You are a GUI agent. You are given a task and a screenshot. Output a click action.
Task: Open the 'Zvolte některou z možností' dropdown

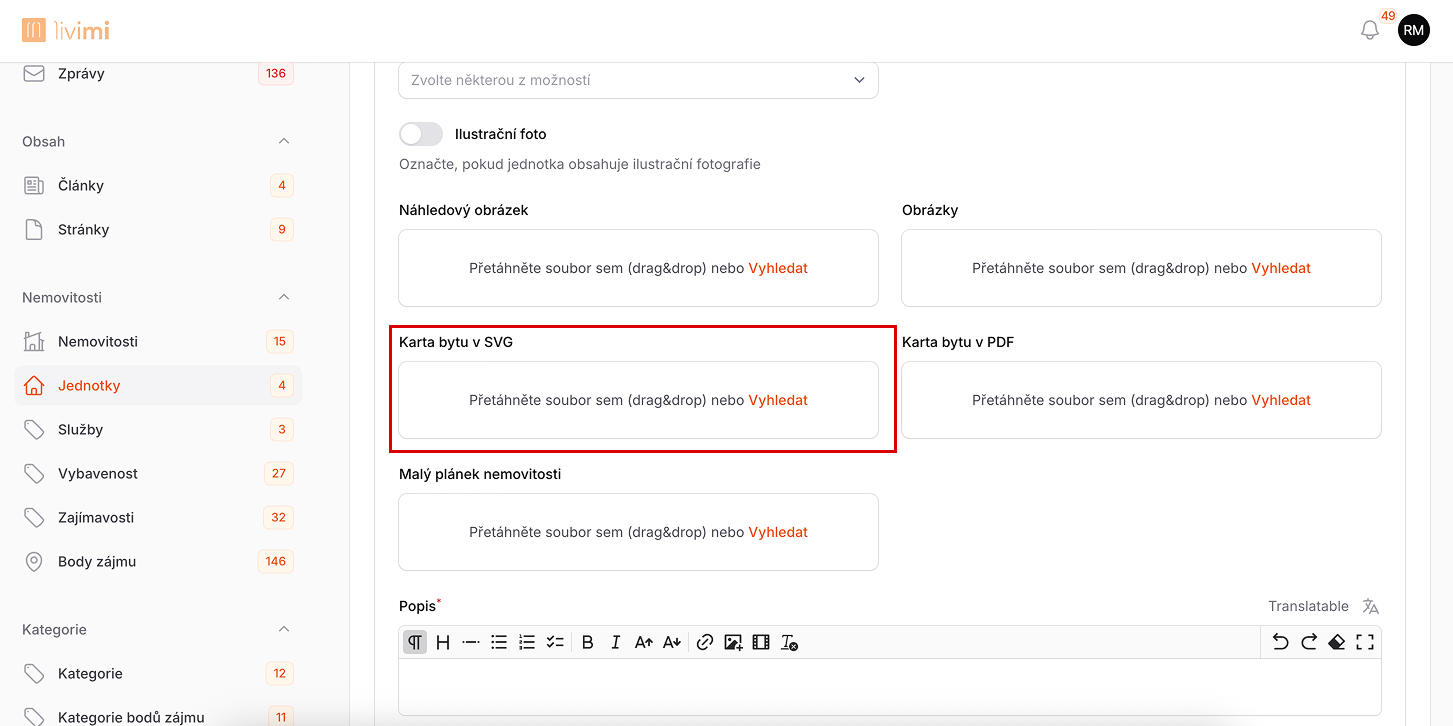tap(638, 80)
